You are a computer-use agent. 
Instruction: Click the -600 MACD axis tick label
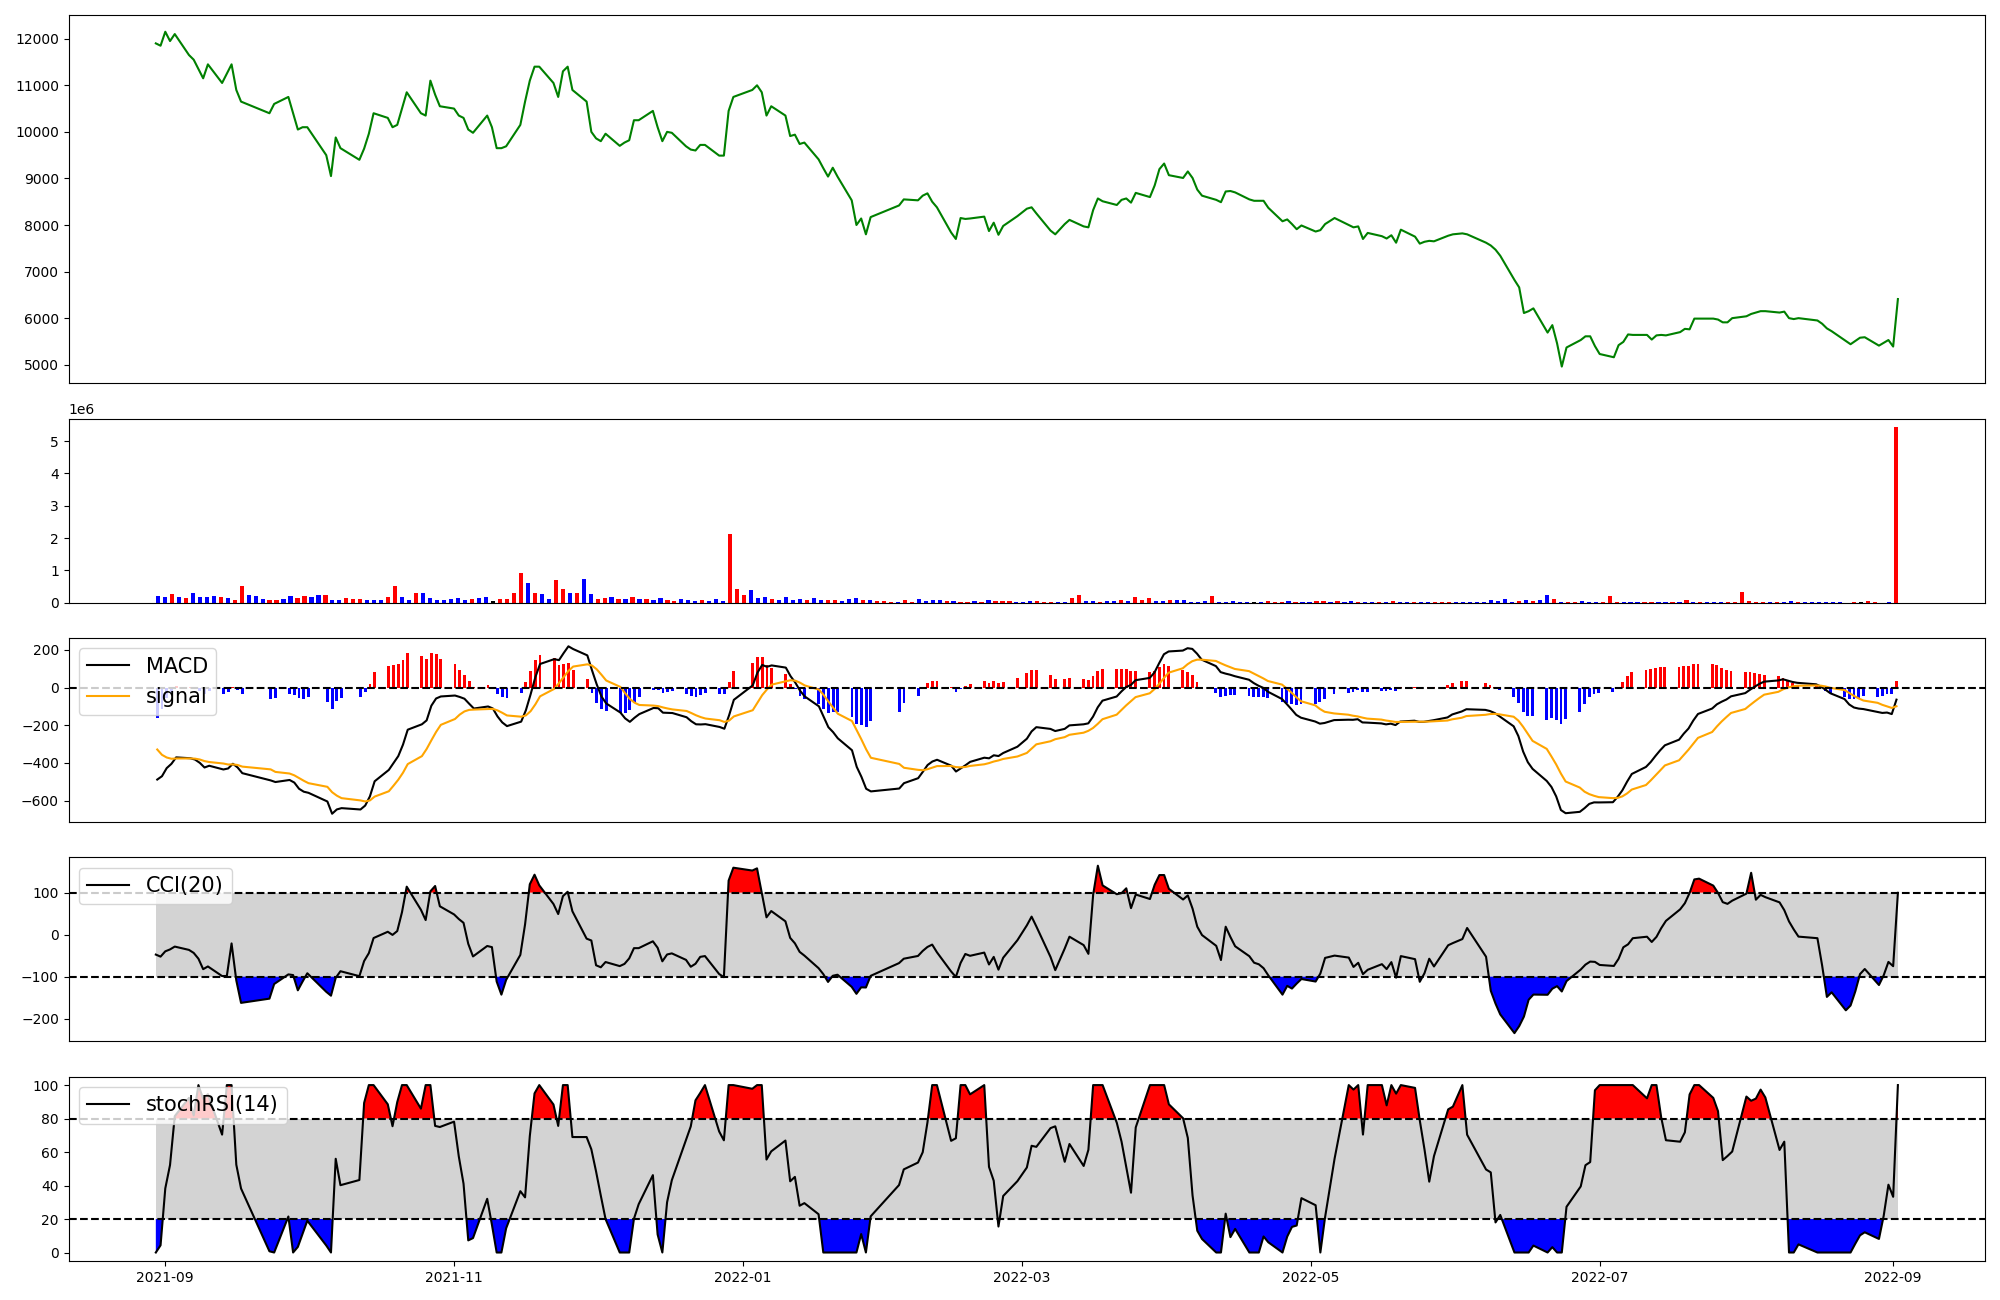39,802
